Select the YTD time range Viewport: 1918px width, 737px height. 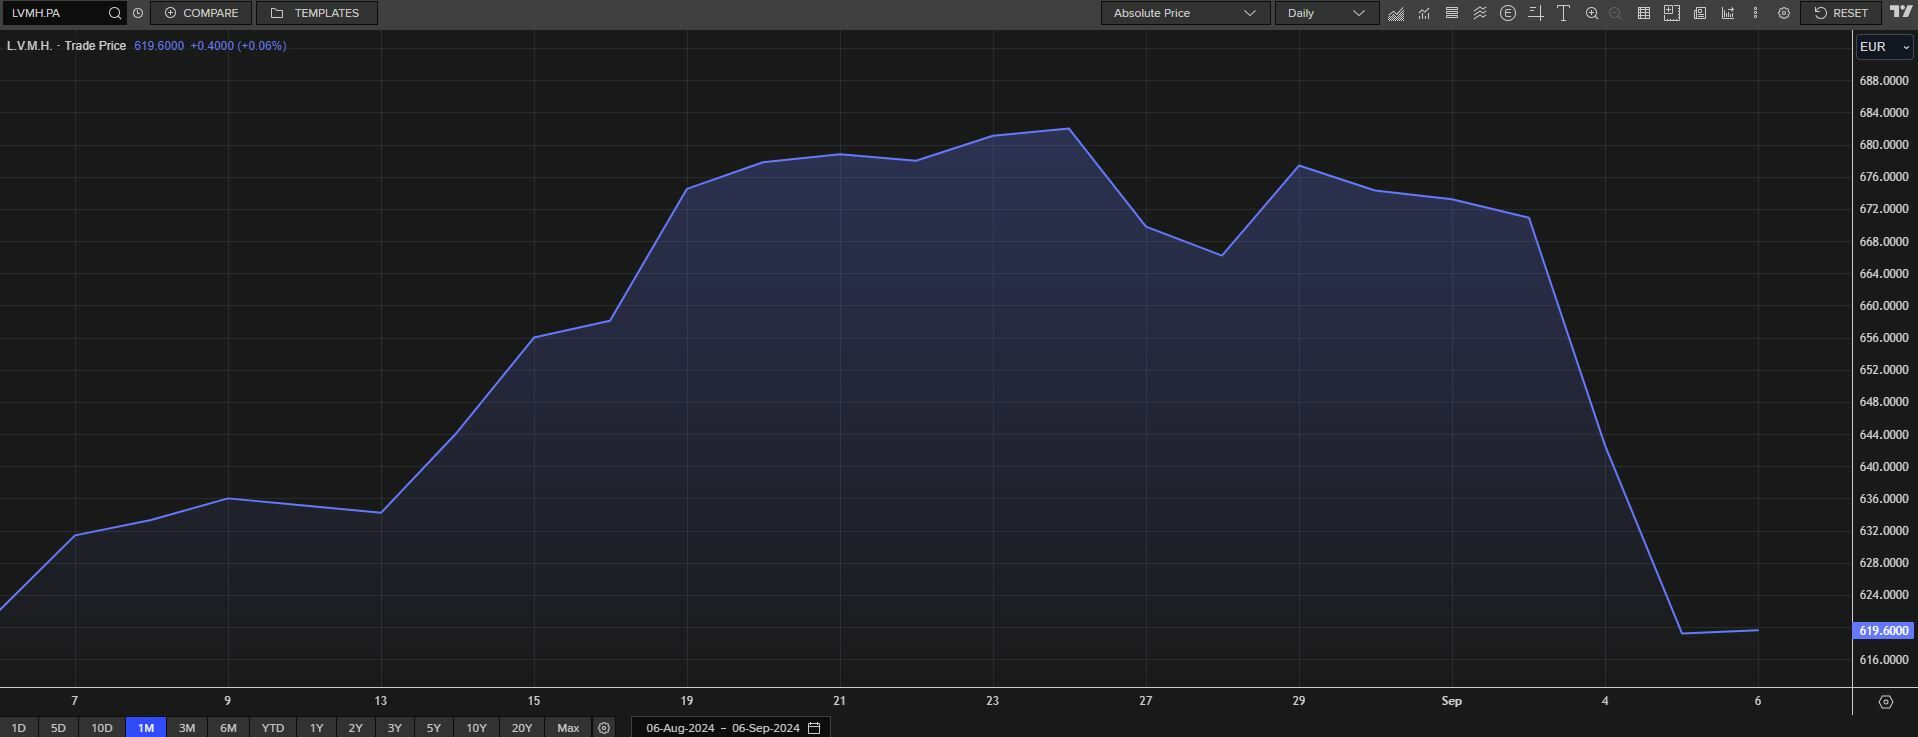tap(272, 728)
